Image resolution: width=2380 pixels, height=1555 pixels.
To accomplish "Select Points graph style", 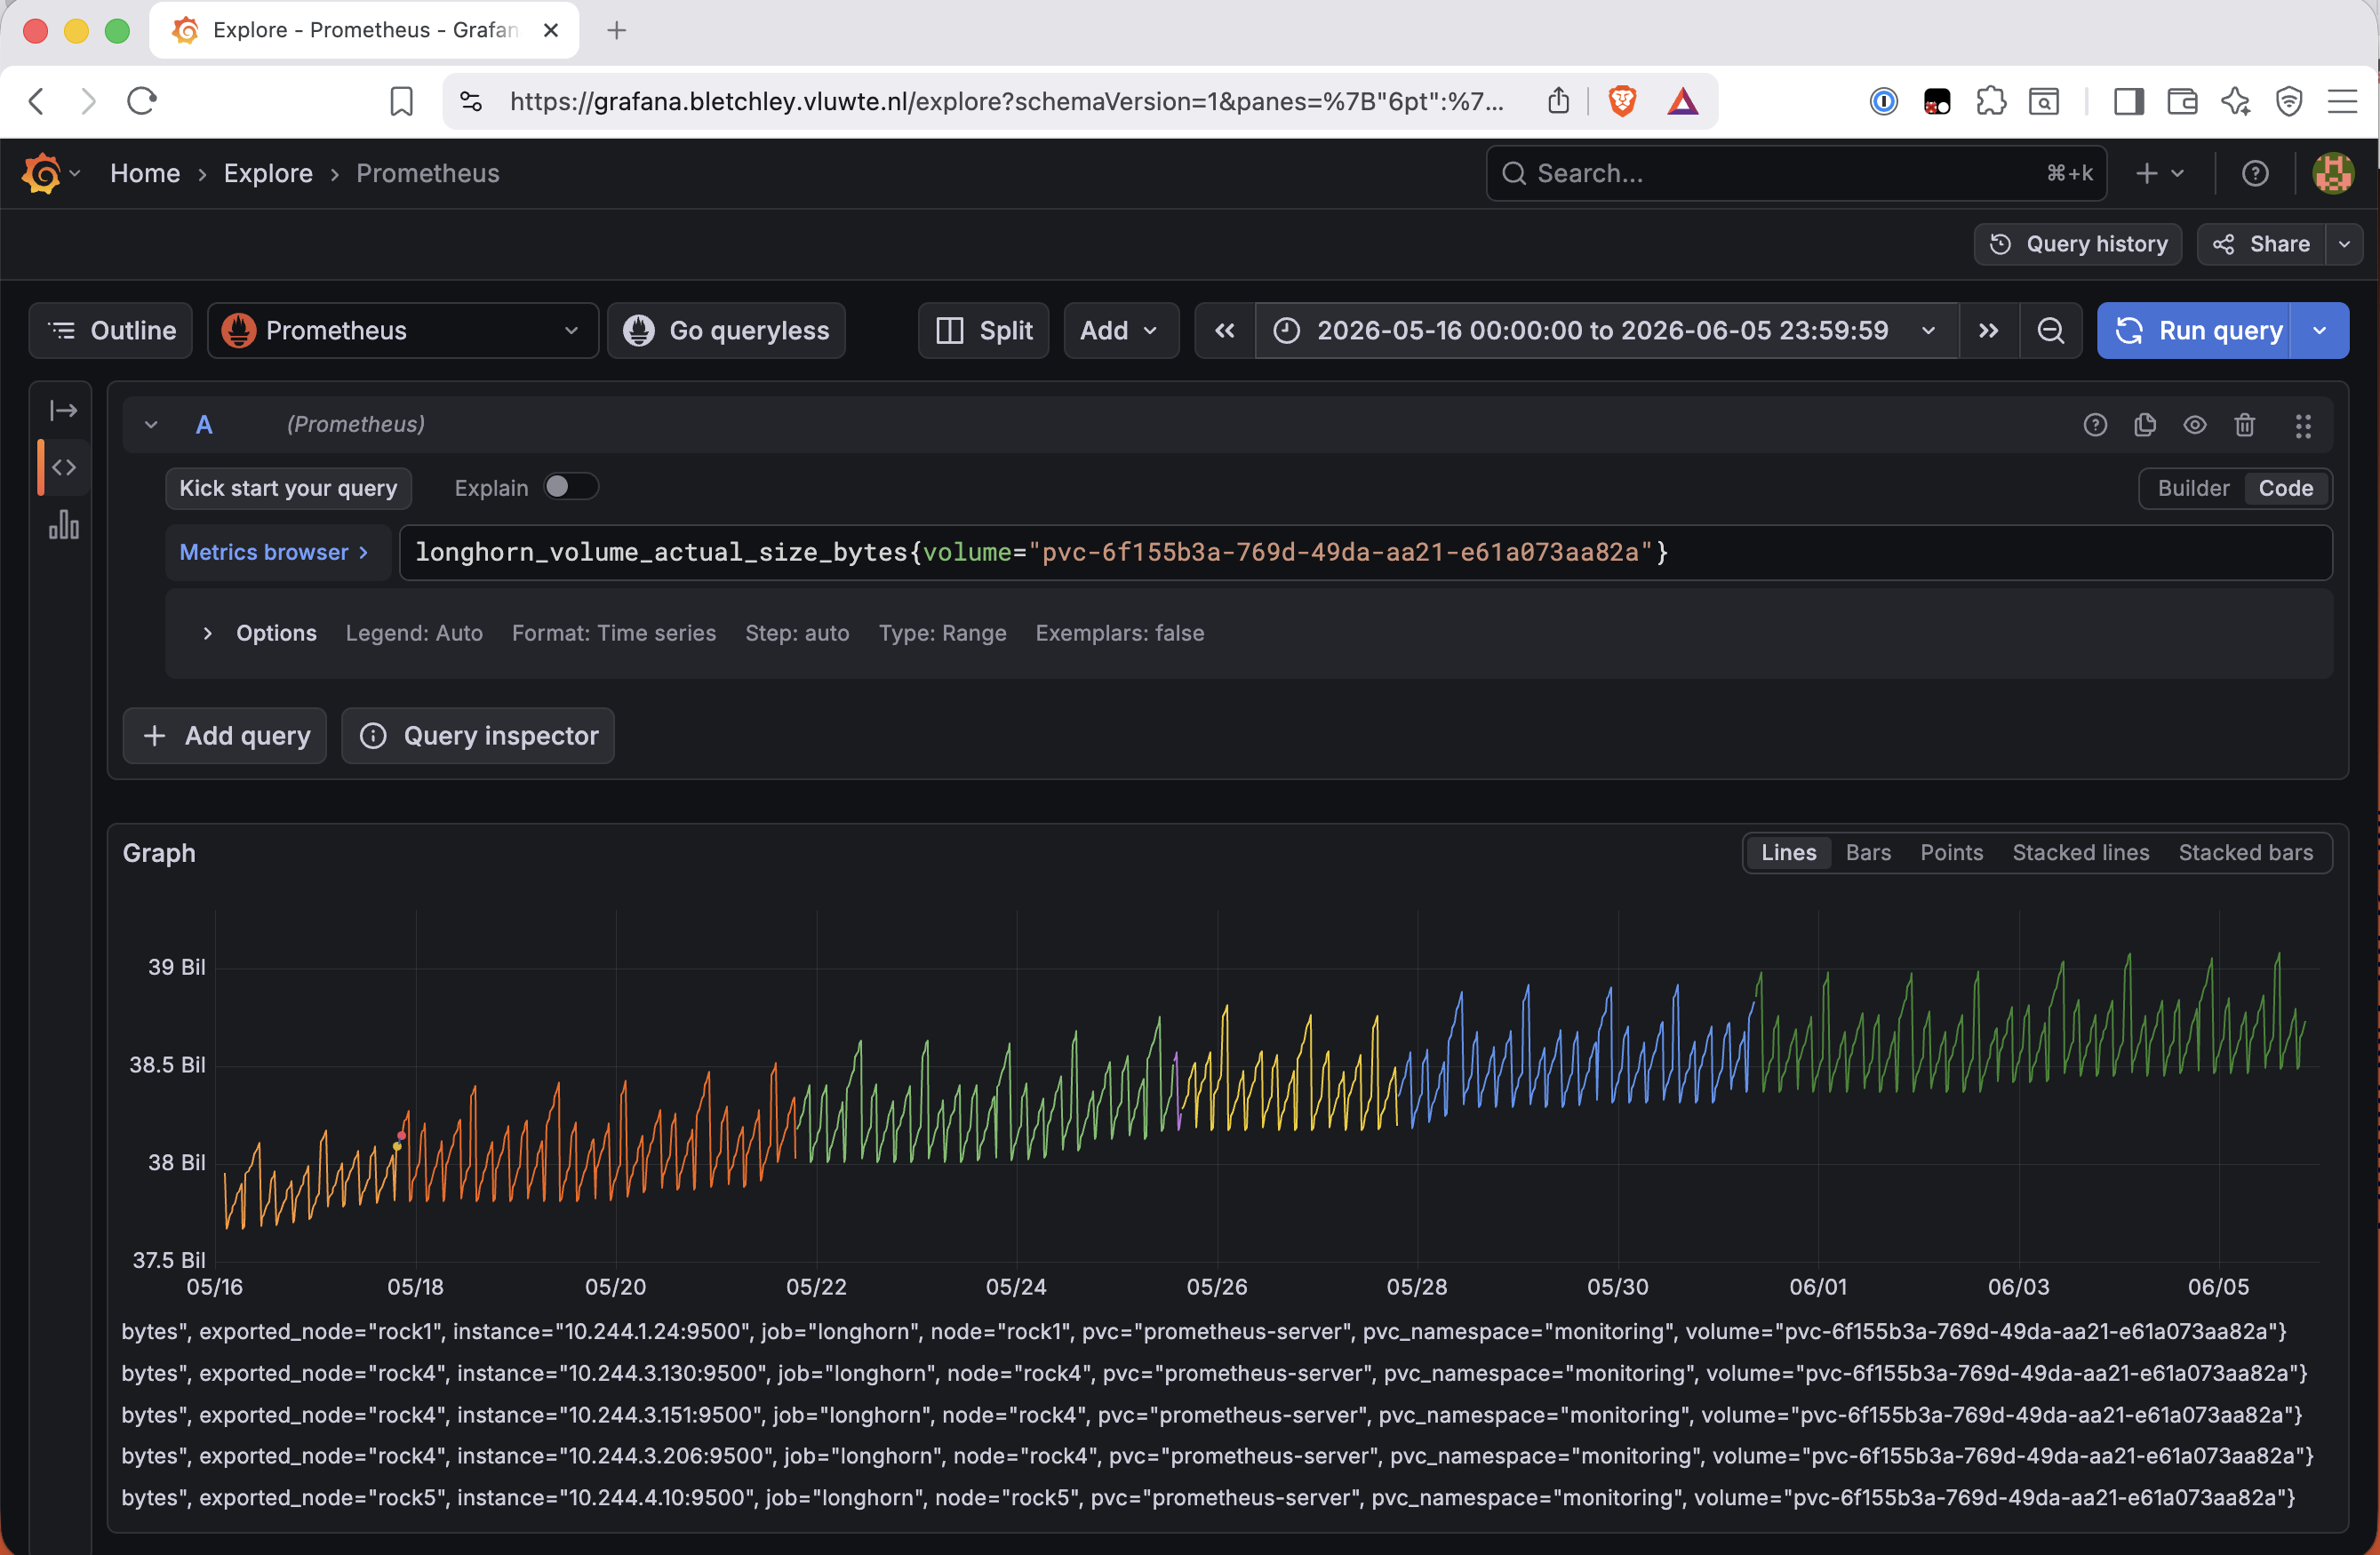I will 1951,853.
